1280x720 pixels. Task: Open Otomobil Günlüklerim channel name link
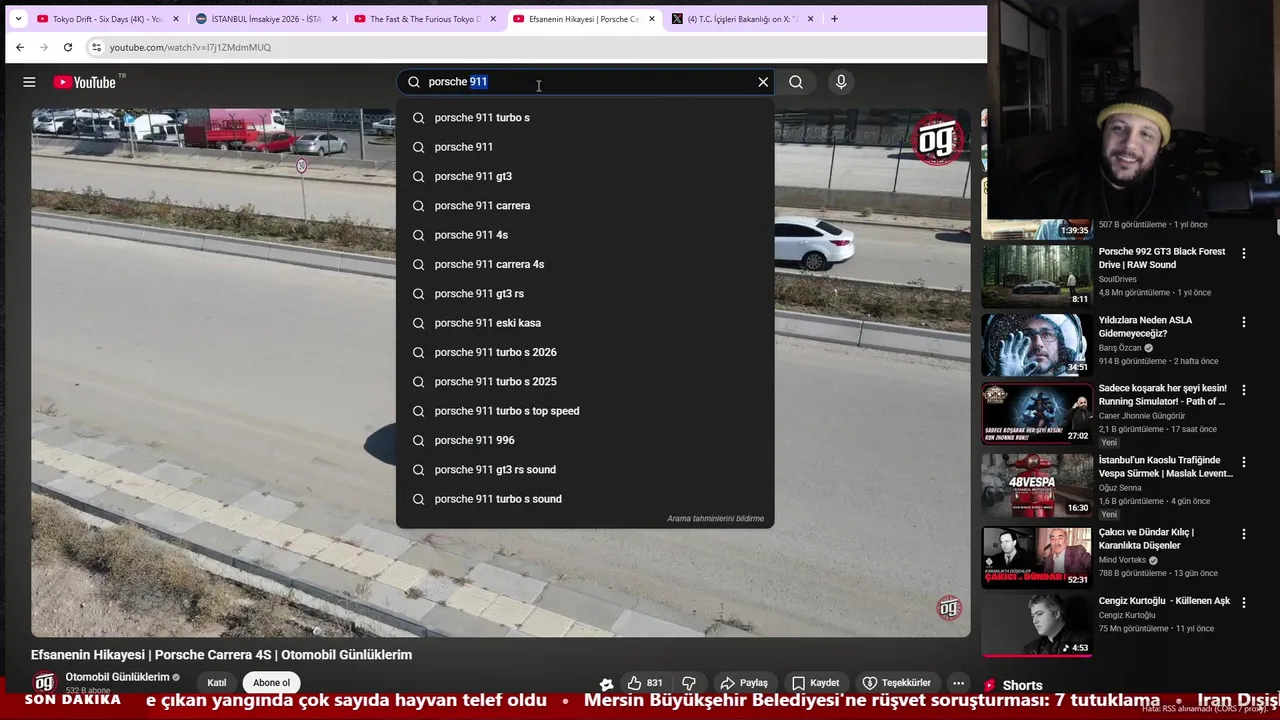point(117,677)
